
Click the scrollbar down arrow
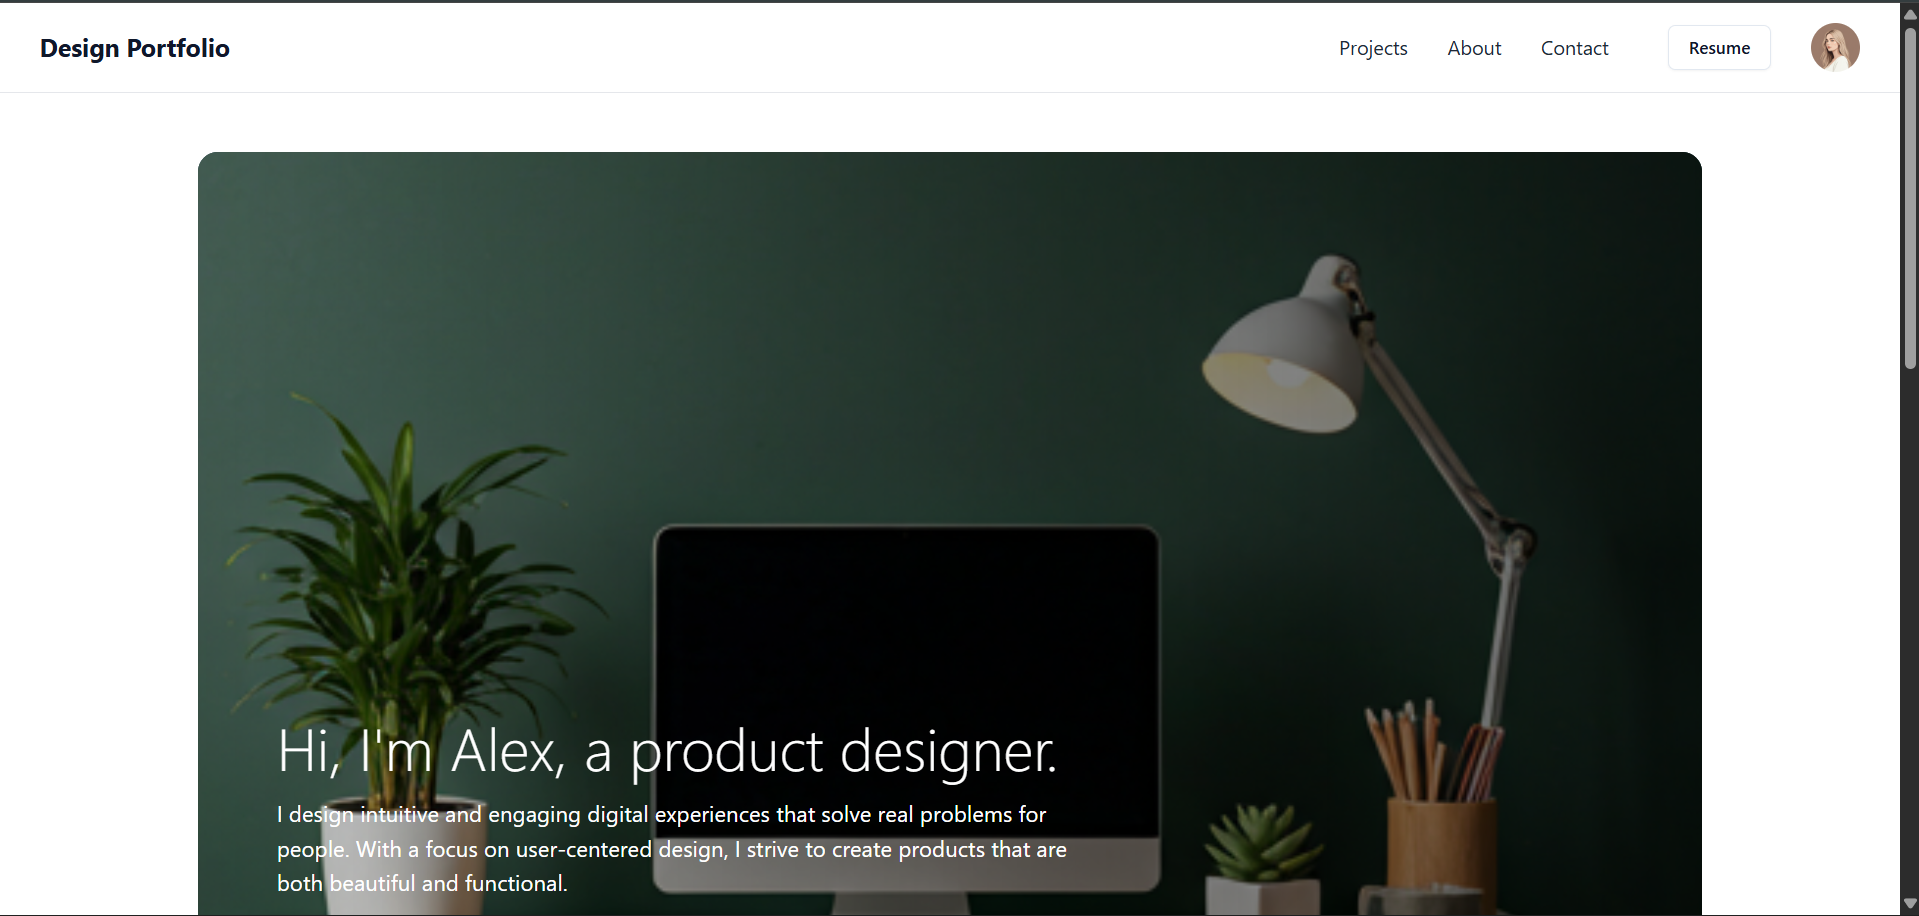pos(1910,904)
